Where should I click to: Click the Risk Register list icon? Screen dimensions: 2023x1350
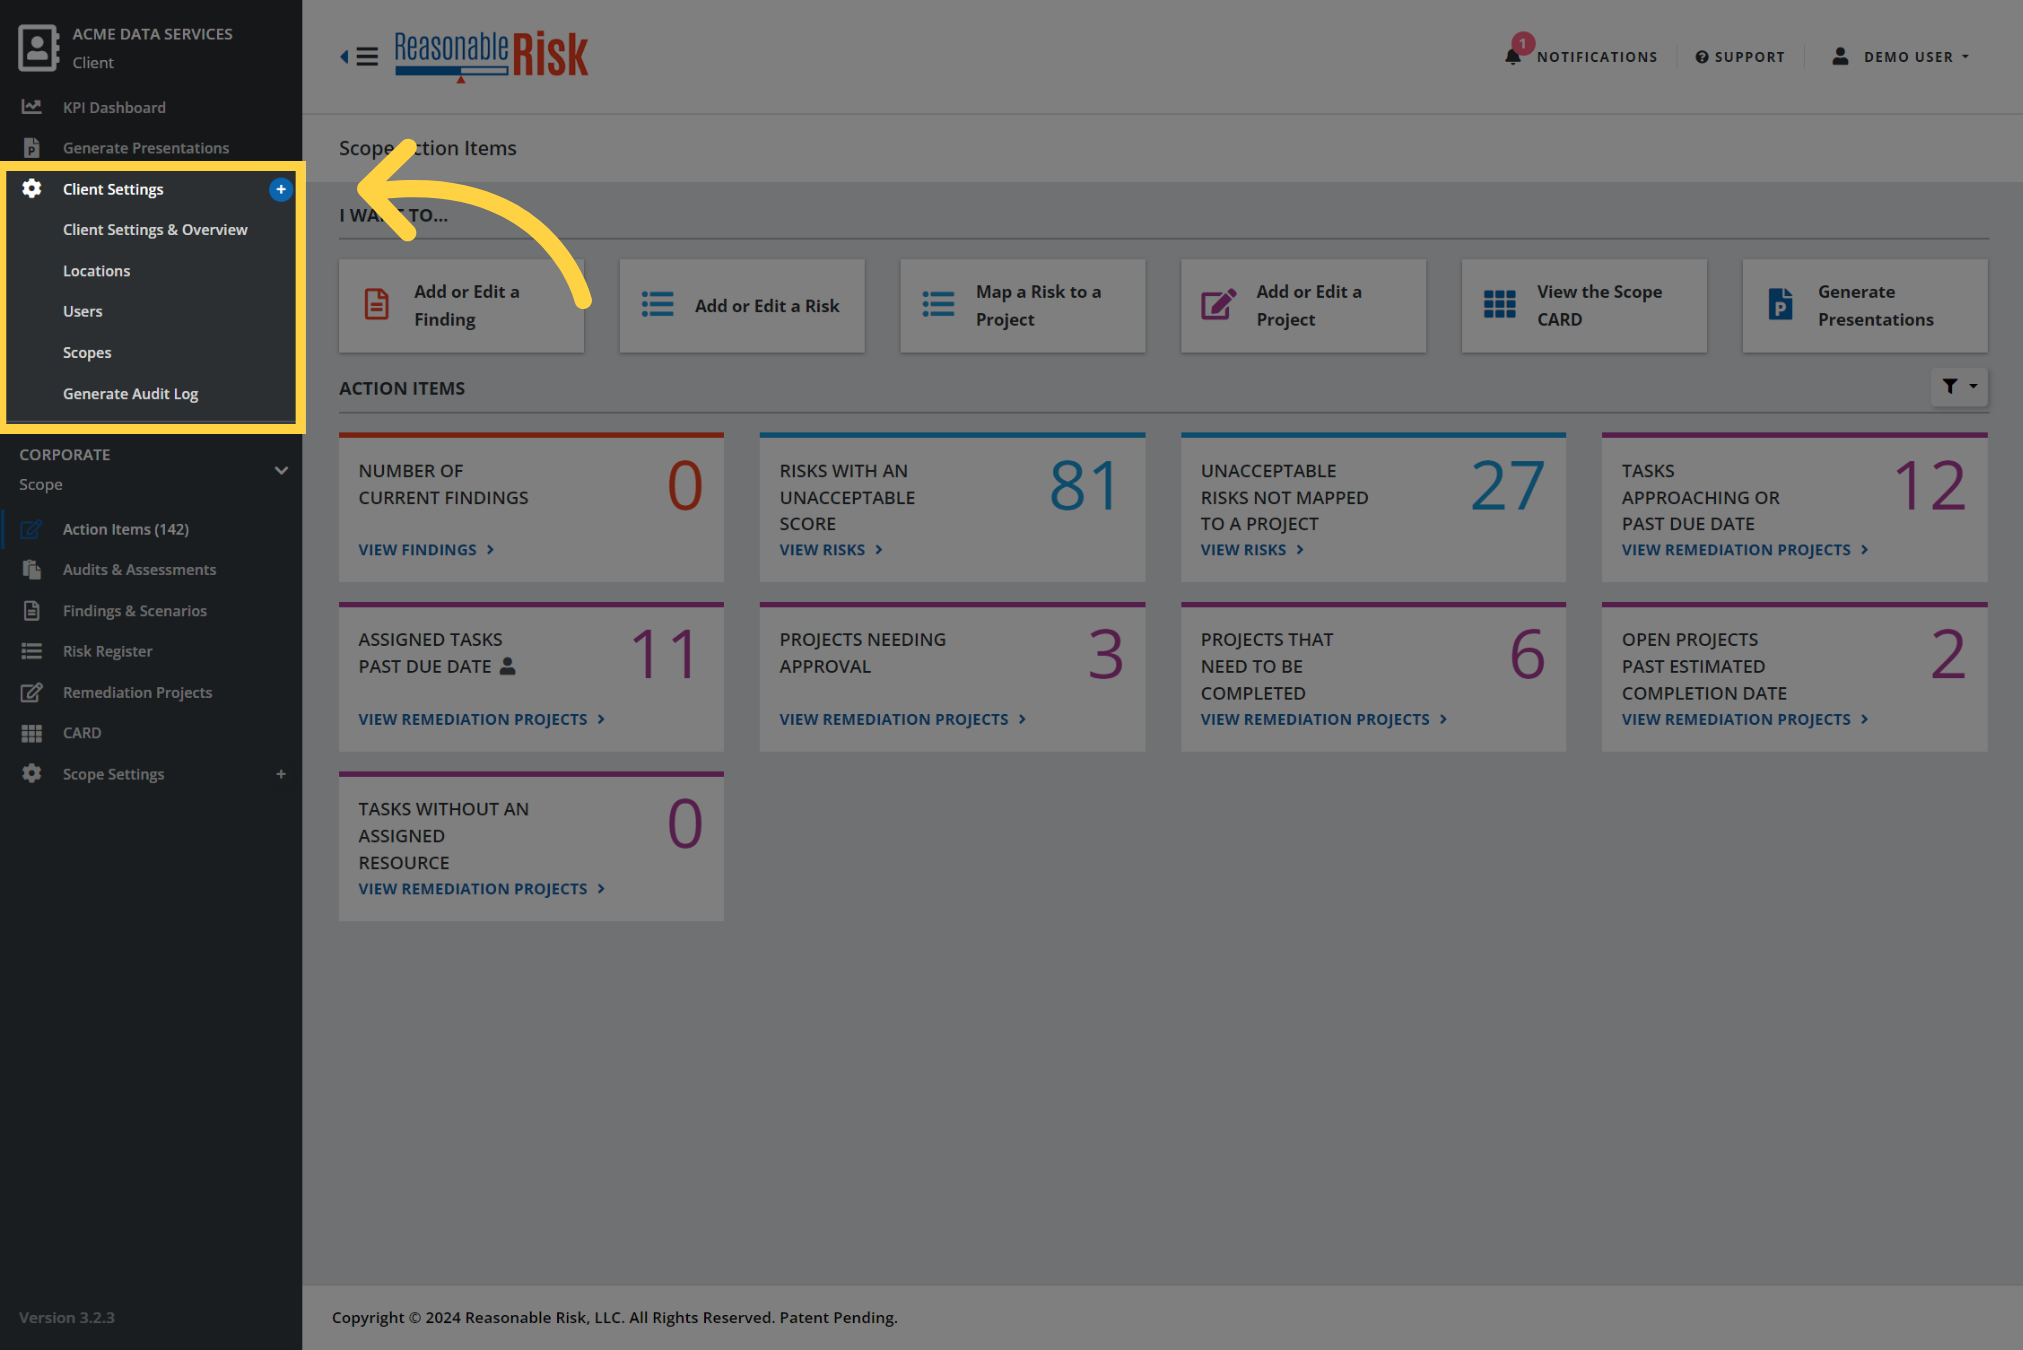coord(32,651)
